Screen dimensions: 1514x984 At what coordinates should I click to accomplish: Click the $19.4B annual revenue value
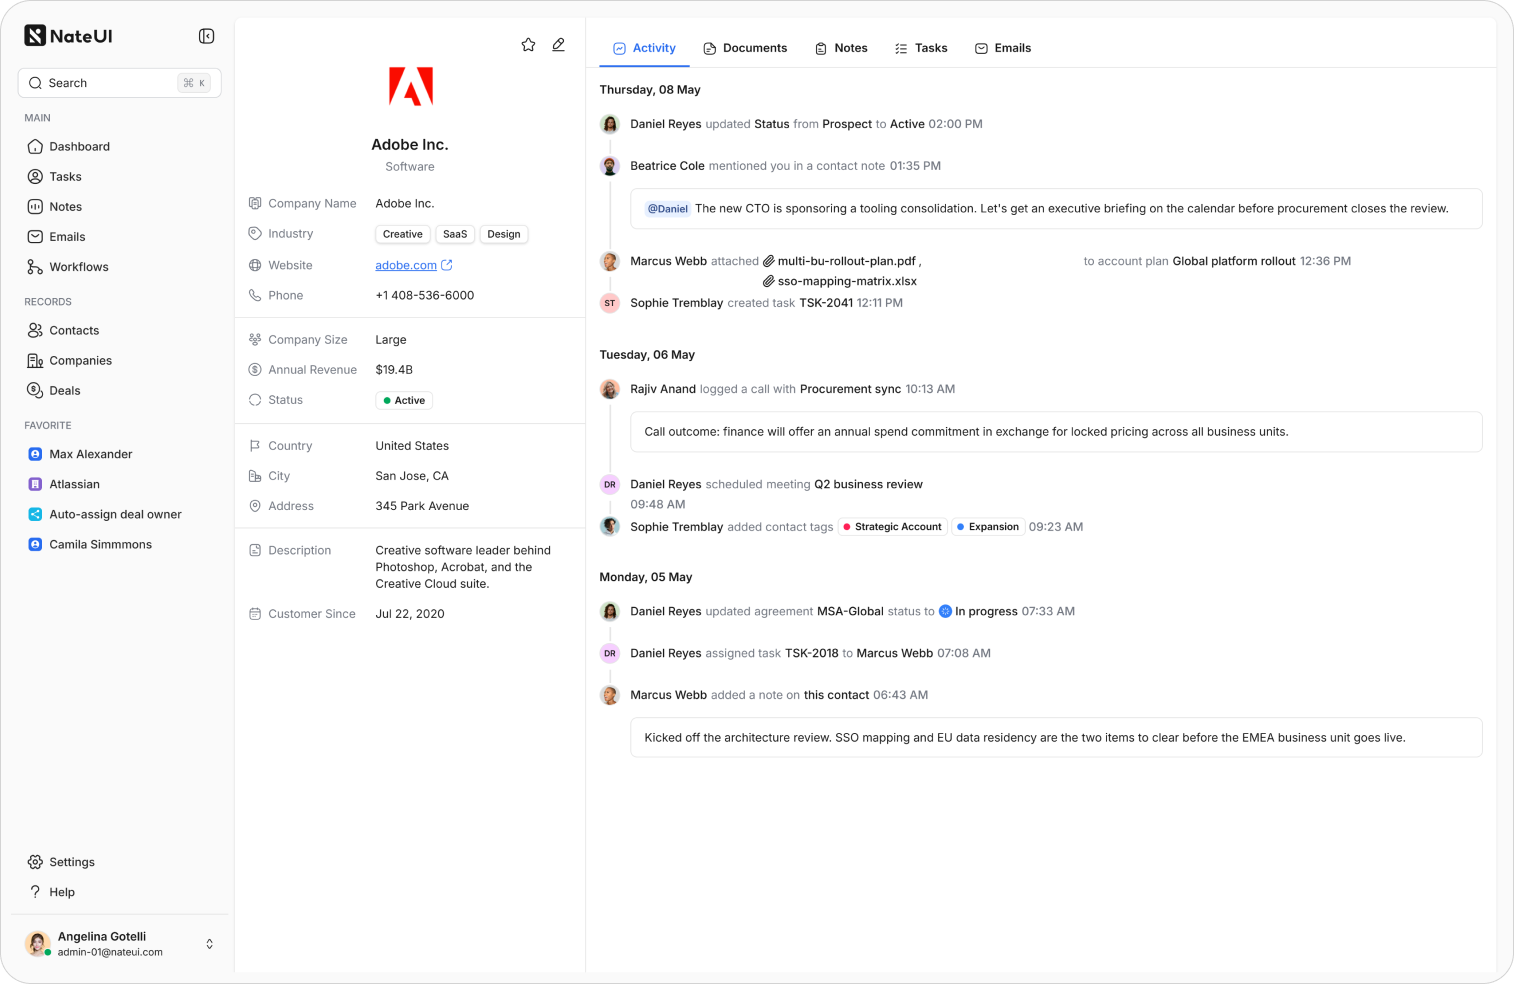(x=394, y=370)
